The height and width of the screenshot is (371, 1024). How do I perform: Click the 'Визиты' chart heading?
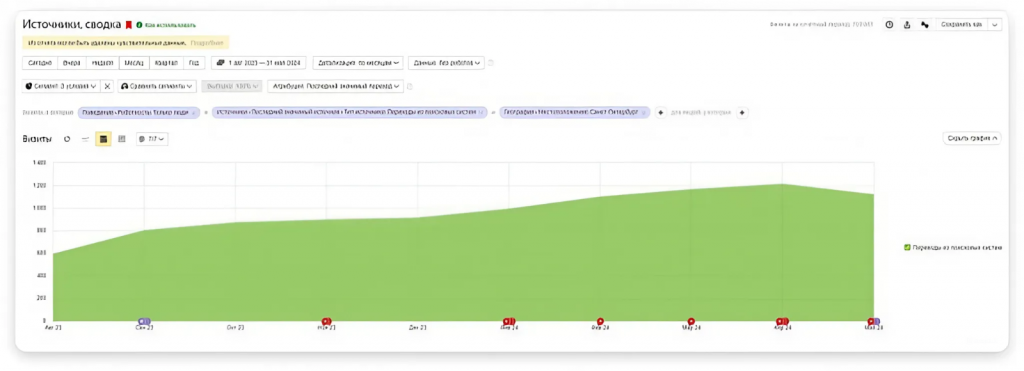38,138
